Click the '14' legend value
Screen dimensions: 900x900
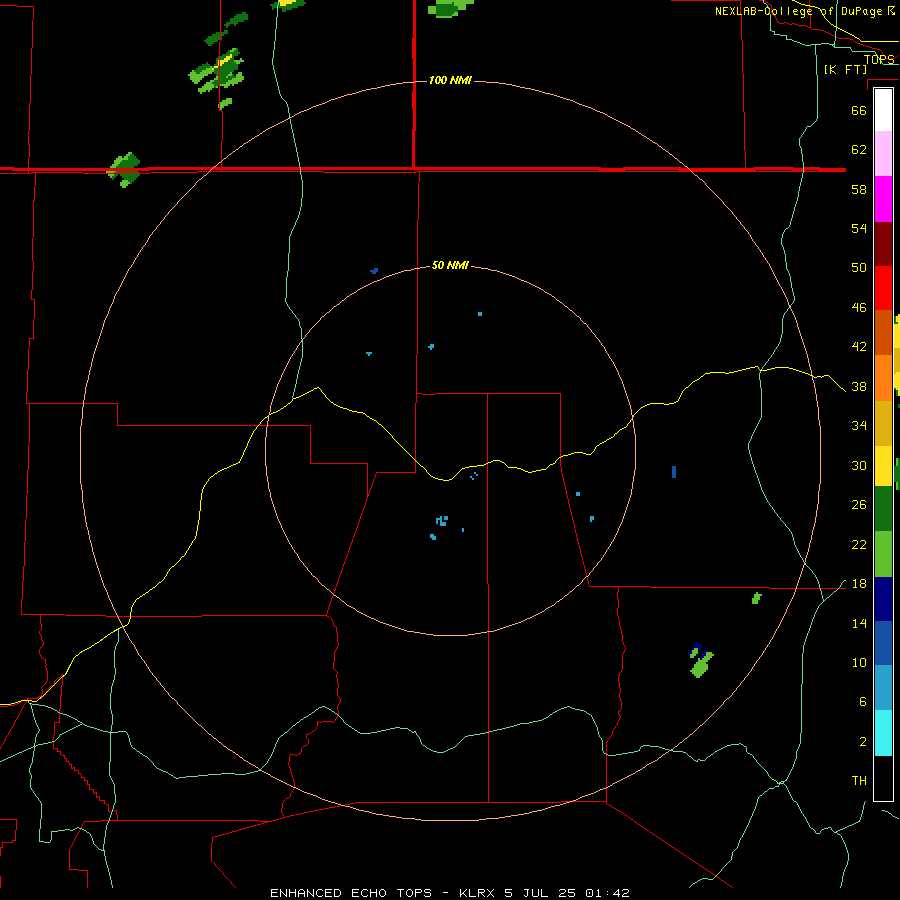tap(859, 623)
